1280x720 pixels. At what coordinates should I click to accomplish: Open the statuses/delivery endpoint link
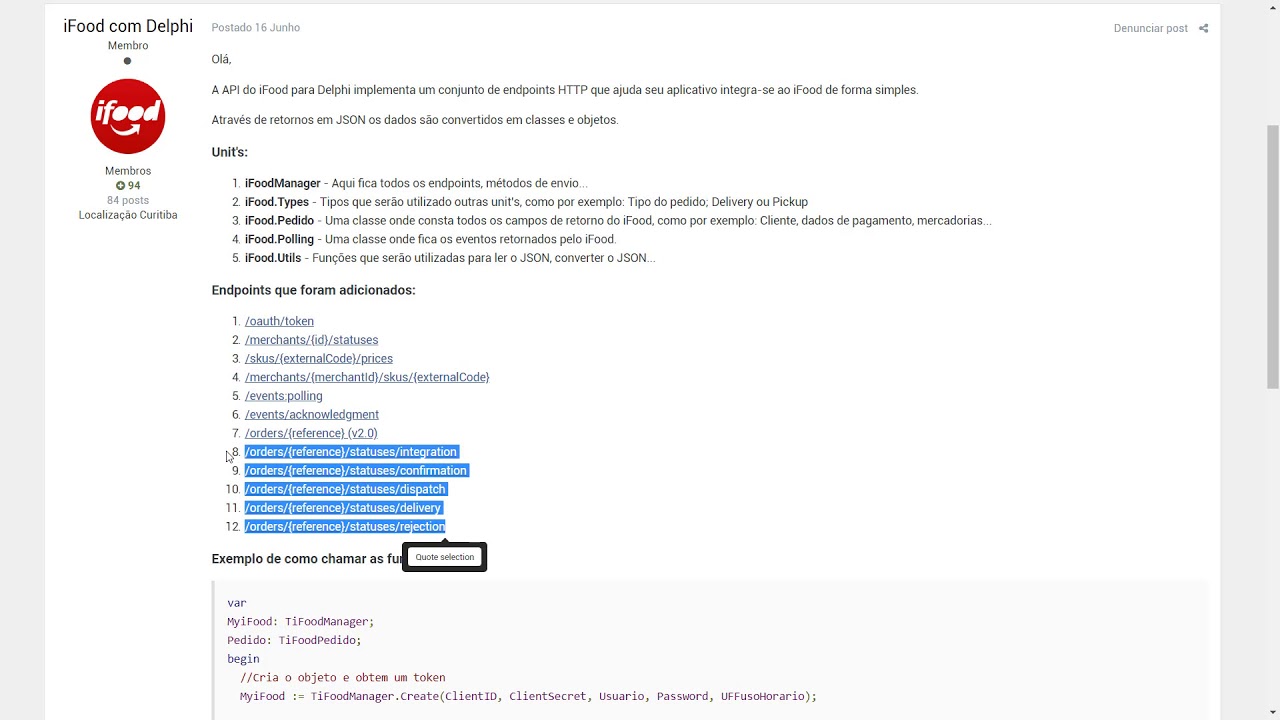point(343,508)
